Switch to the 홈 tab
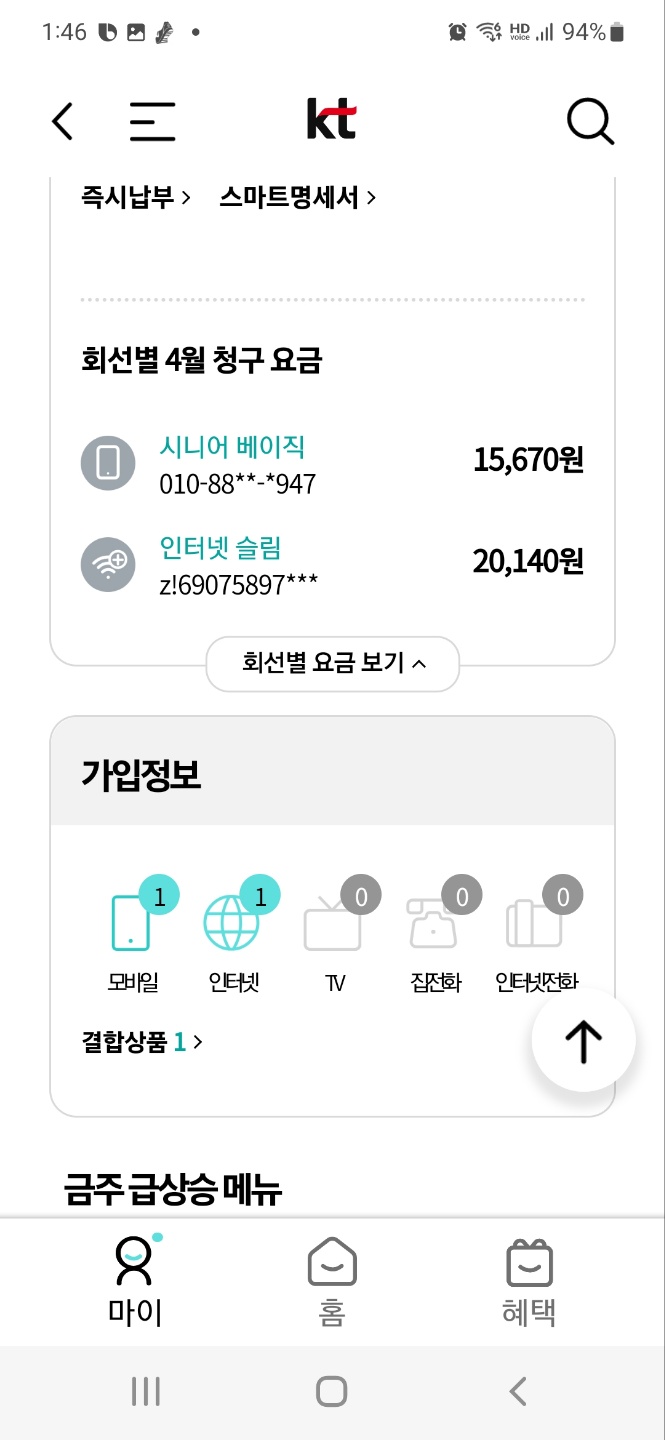665x1440 pixels. click(x=332, y=1280)
